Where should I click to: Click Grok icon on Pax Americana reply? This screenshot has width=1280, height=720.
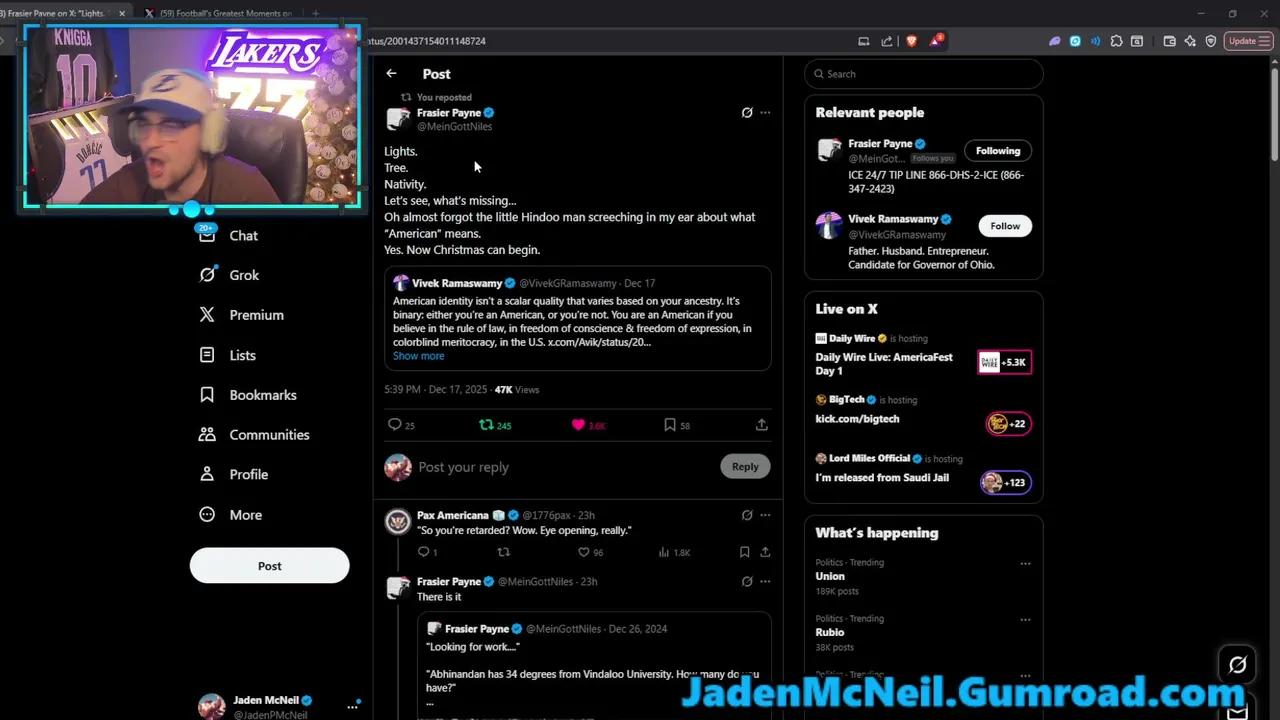click(746, 515)
